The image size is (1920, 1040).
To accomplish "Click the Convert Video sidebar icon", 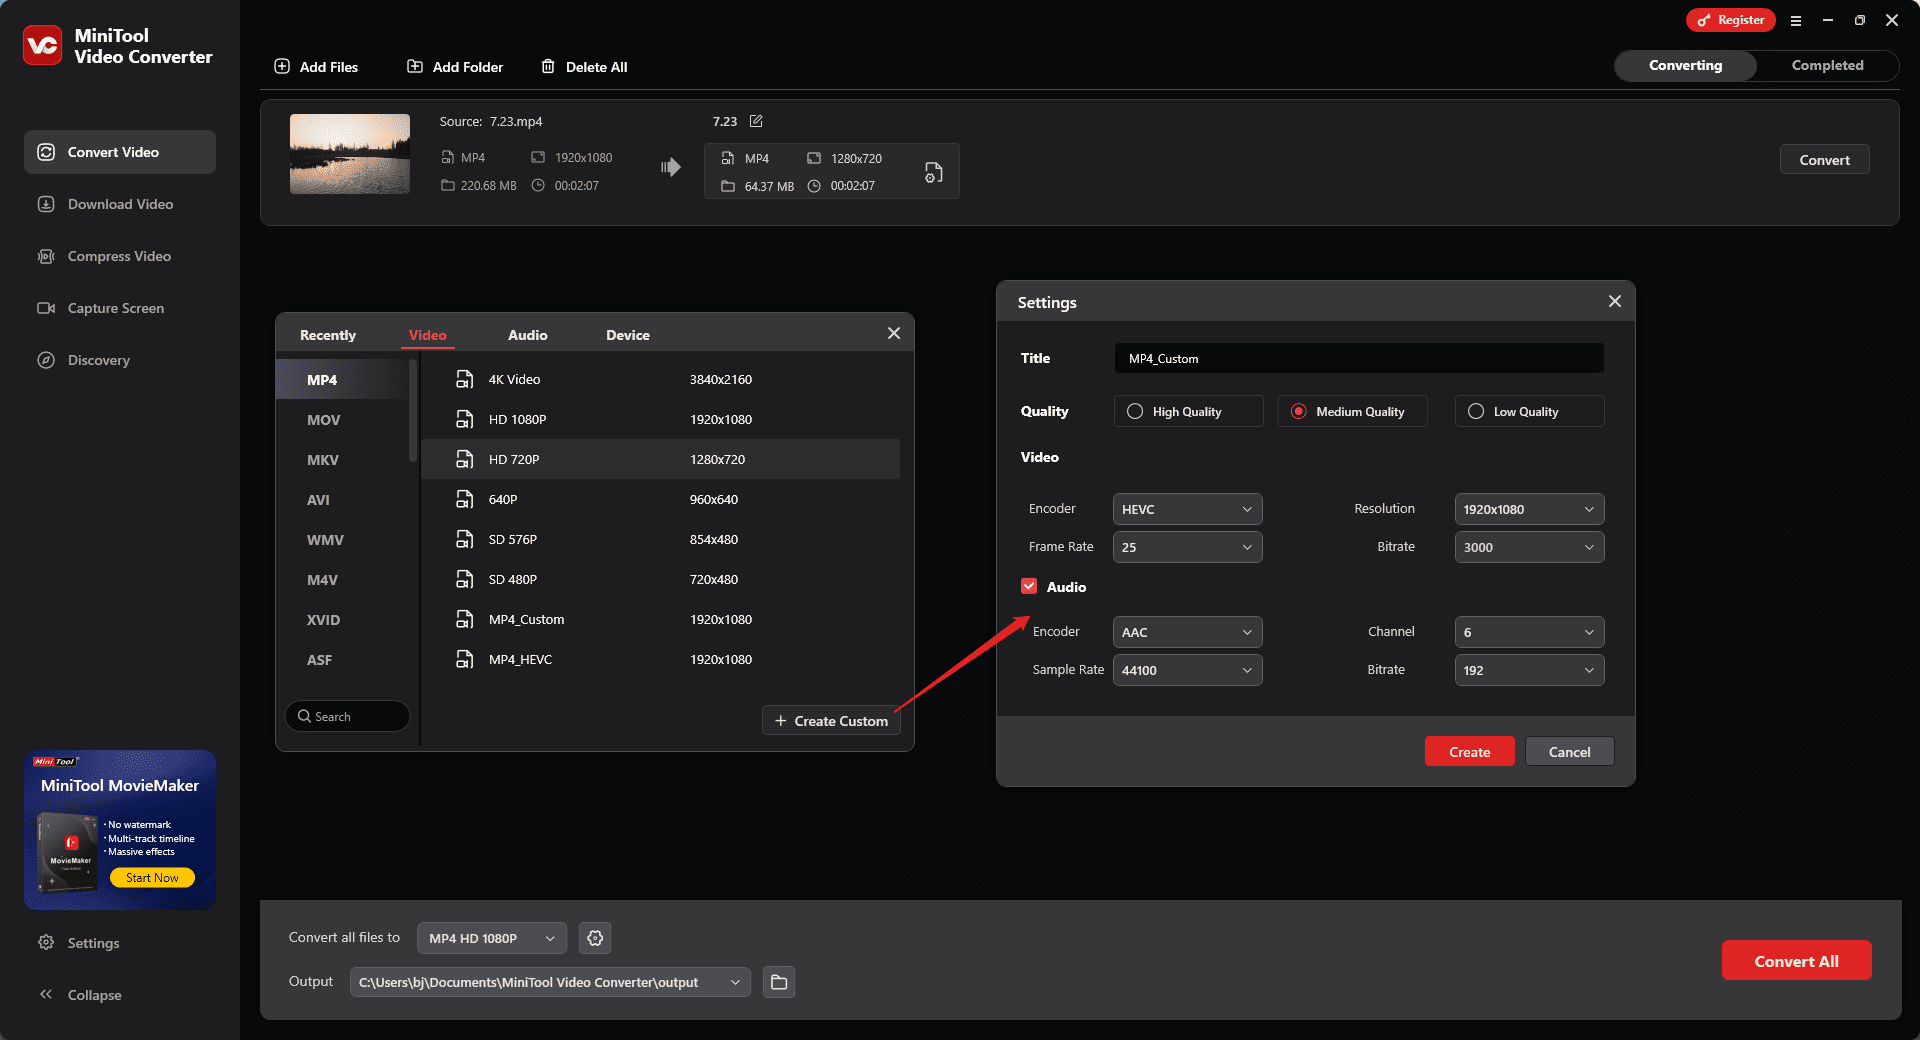I will point(46,152).
